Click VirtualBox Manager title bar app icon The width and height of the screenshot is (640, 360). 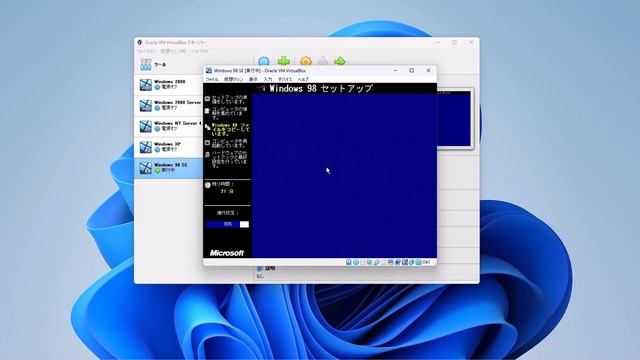coord(140,42)
